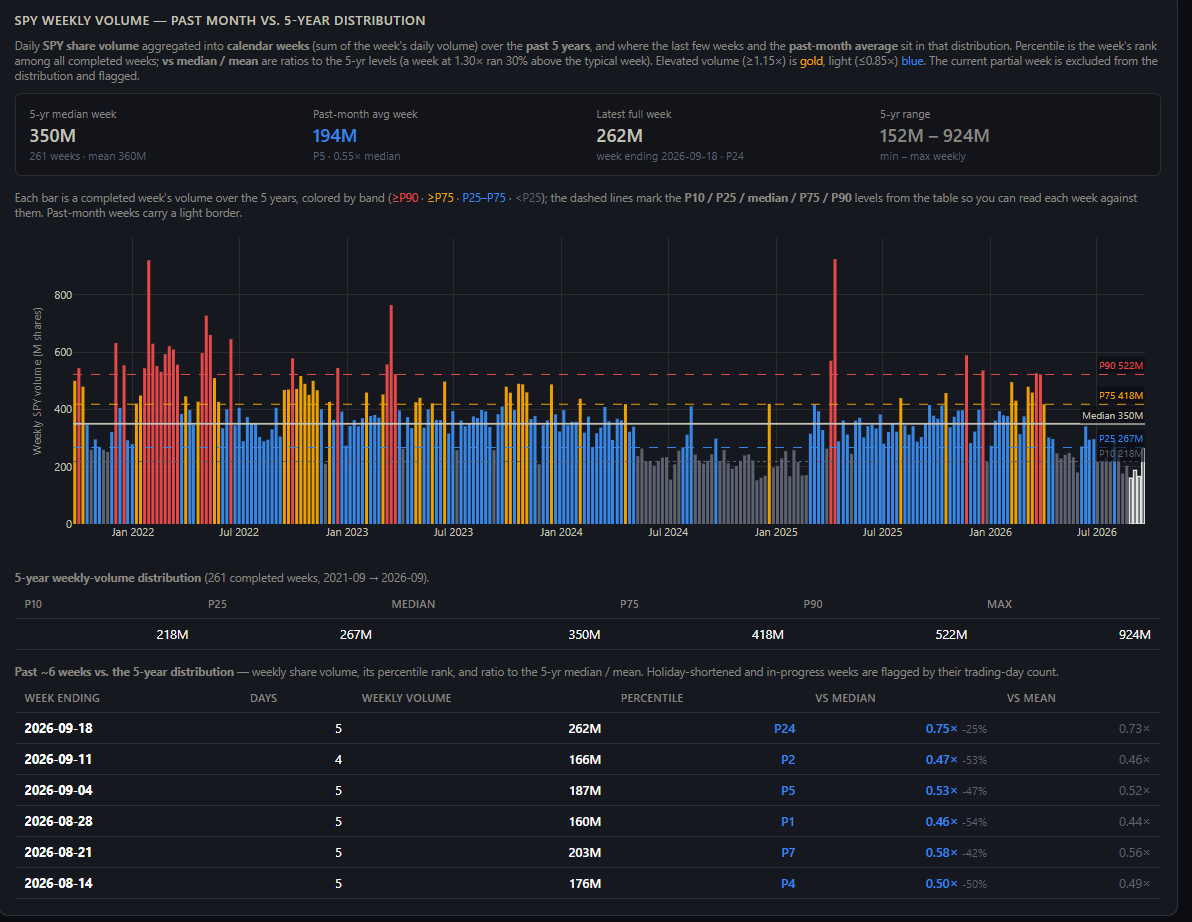Screen dimensions: 1192x922
Task: Click the '160M' weekly volume cell
Action: [585, 822]
